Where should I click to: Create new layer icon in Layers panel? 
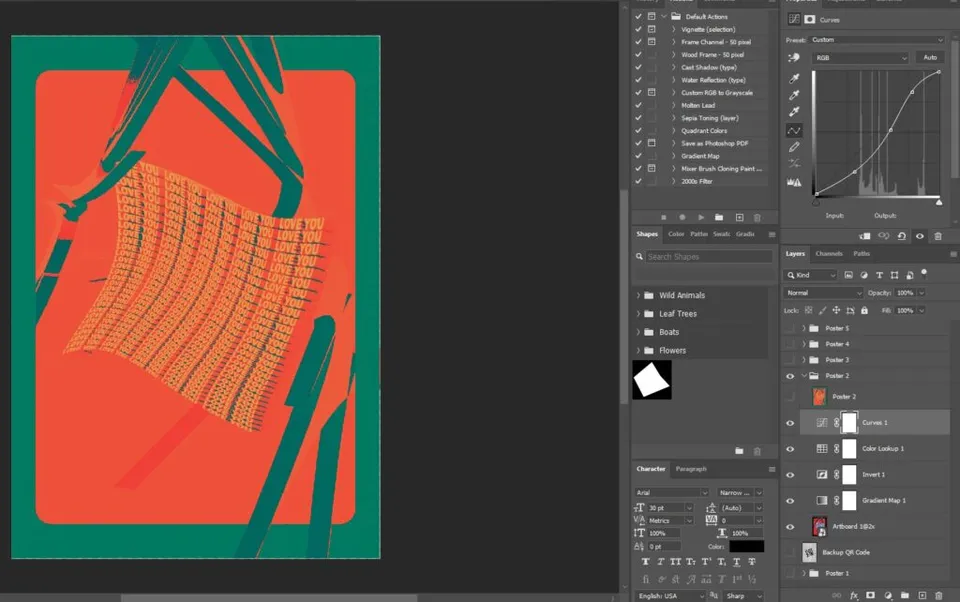[x=922, y=595]
